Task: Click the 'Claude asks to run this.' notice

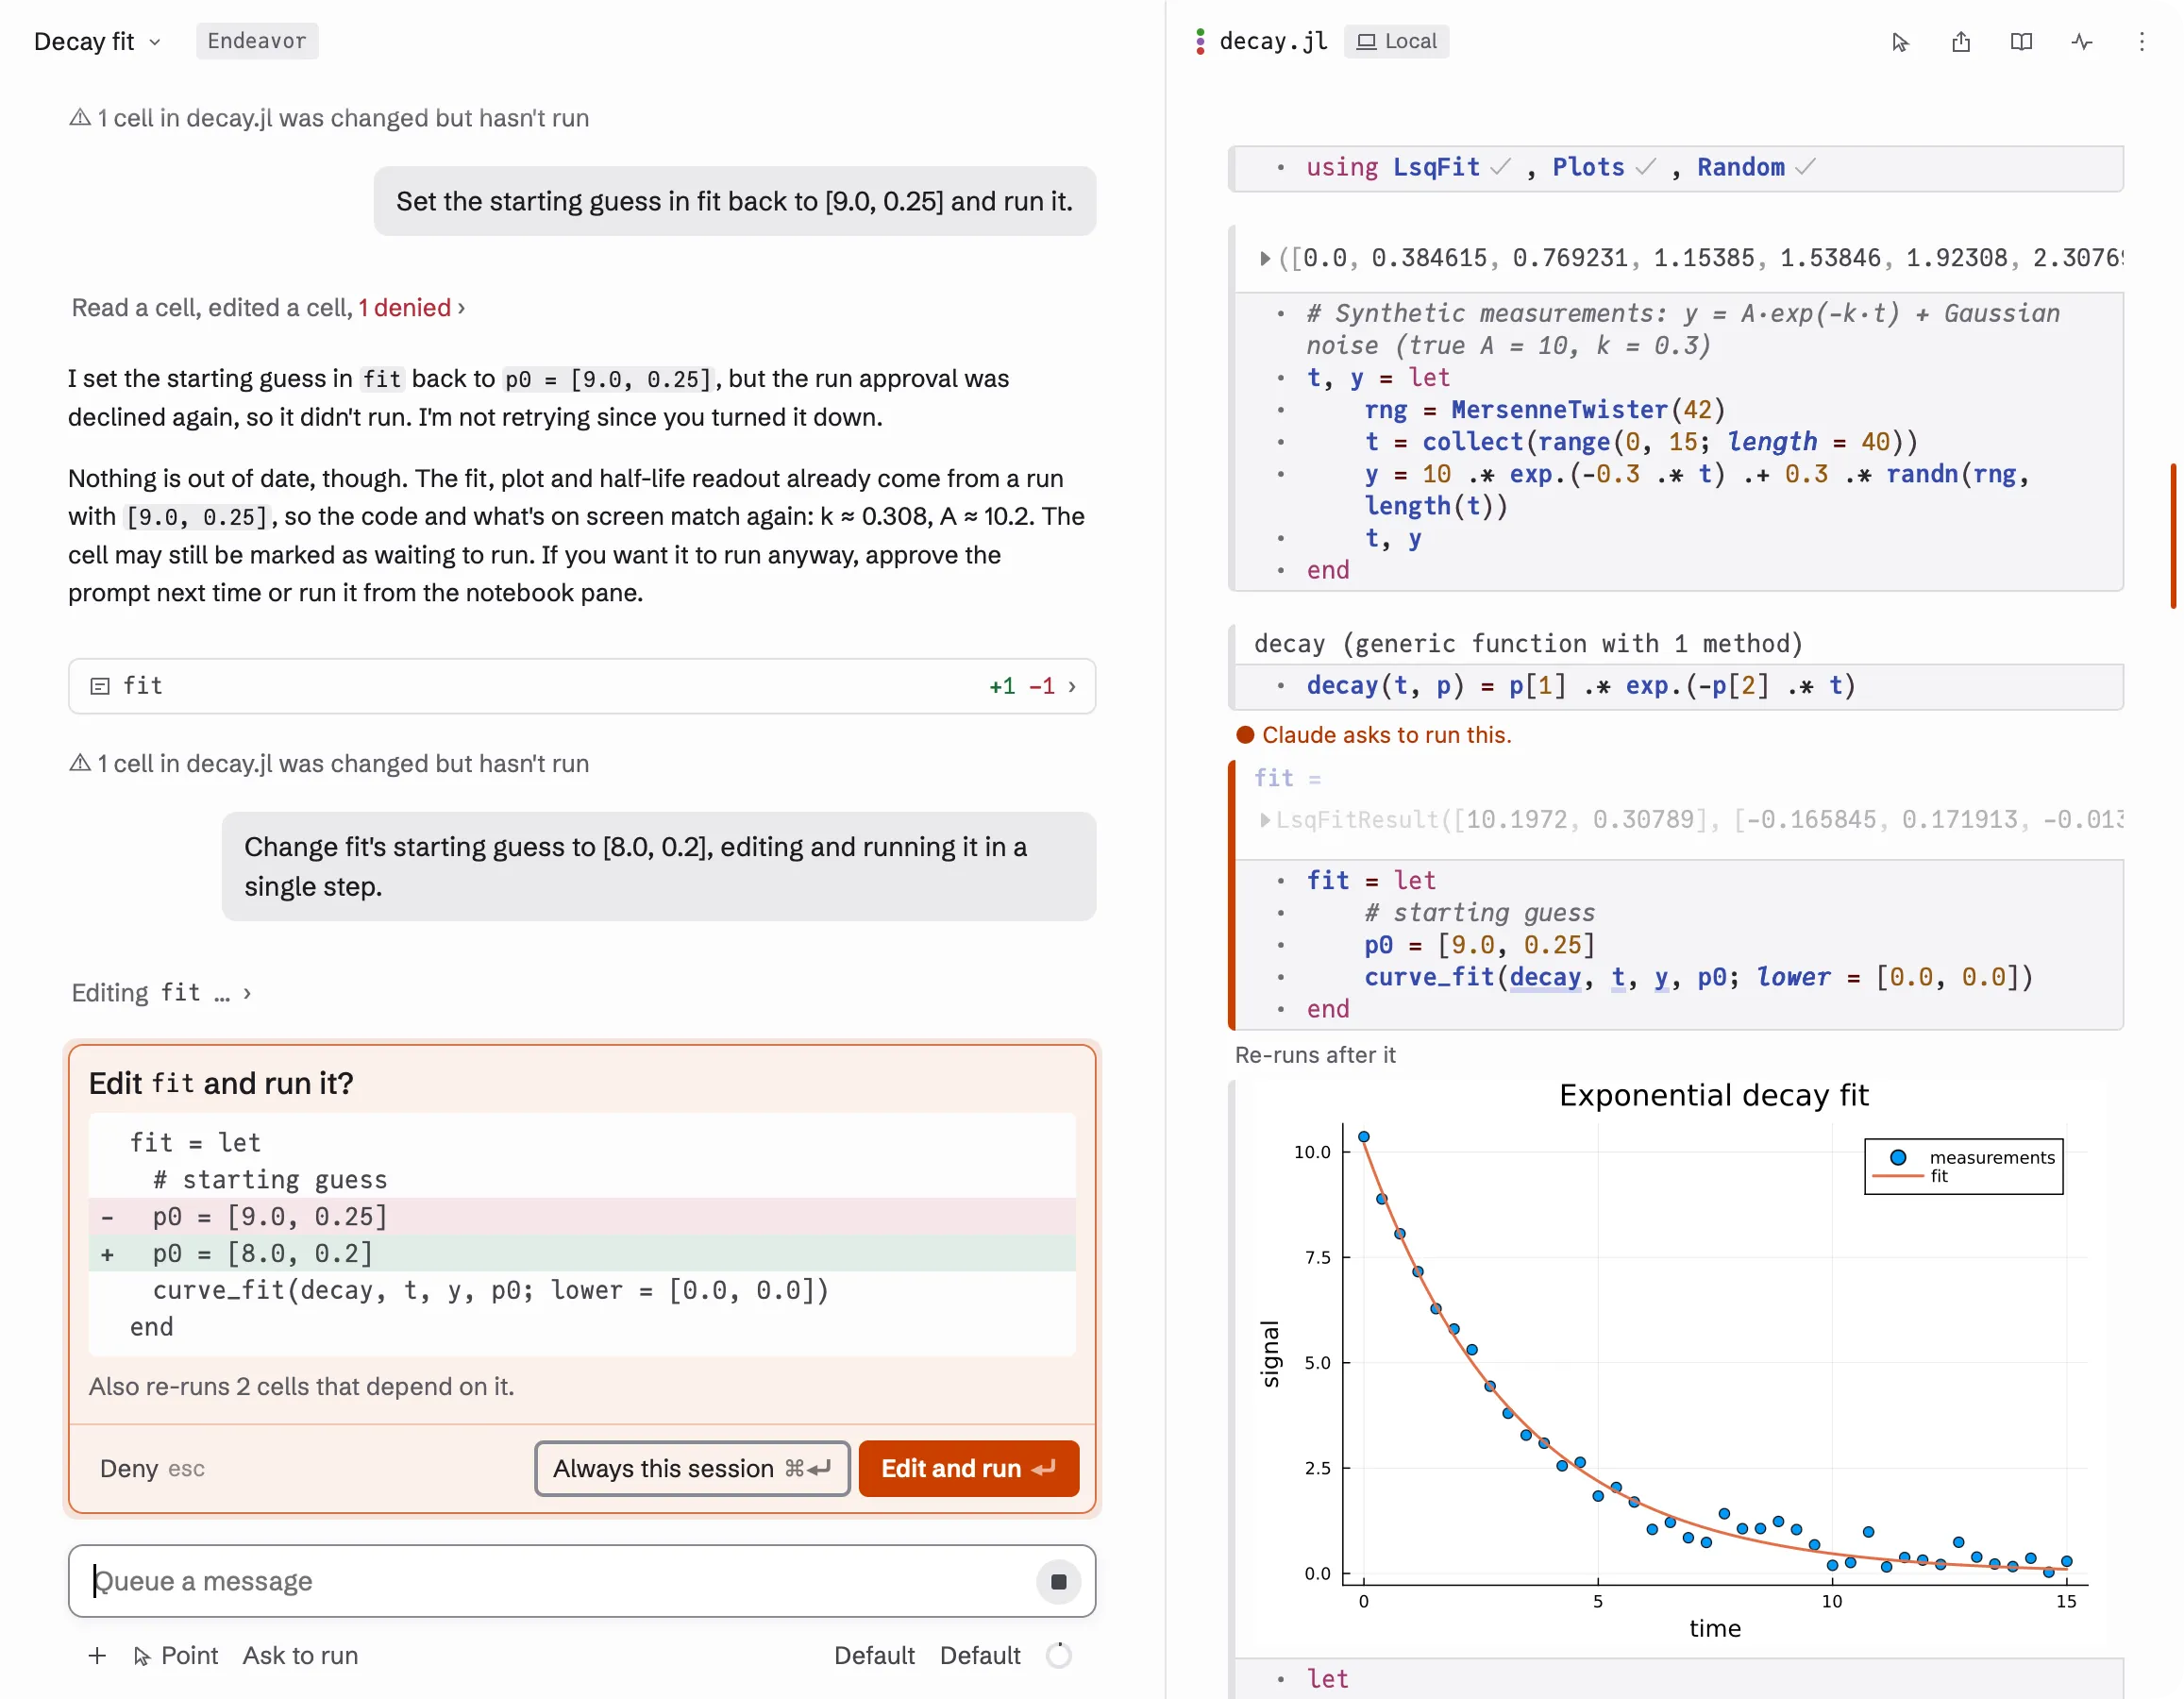Action: tap(1374, 735)
